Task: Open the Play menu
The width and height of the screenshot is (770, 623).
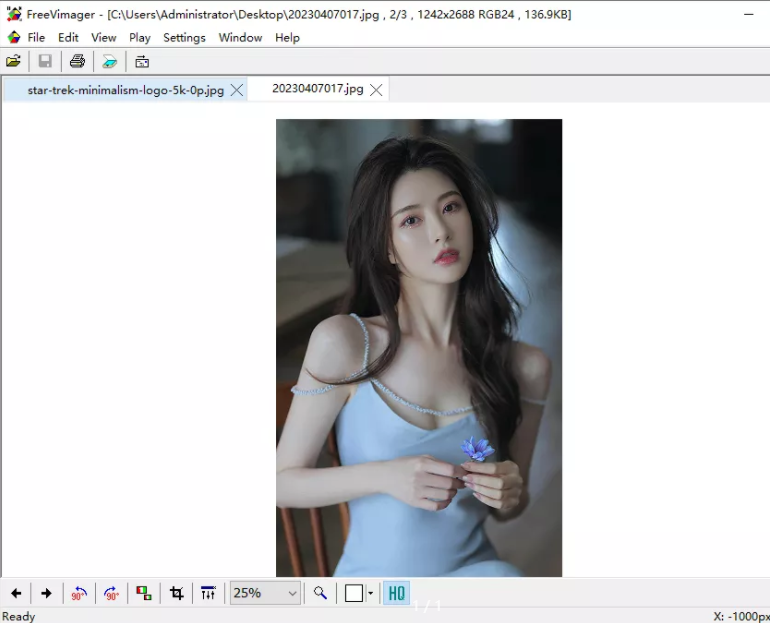Action: click(139, 37)
